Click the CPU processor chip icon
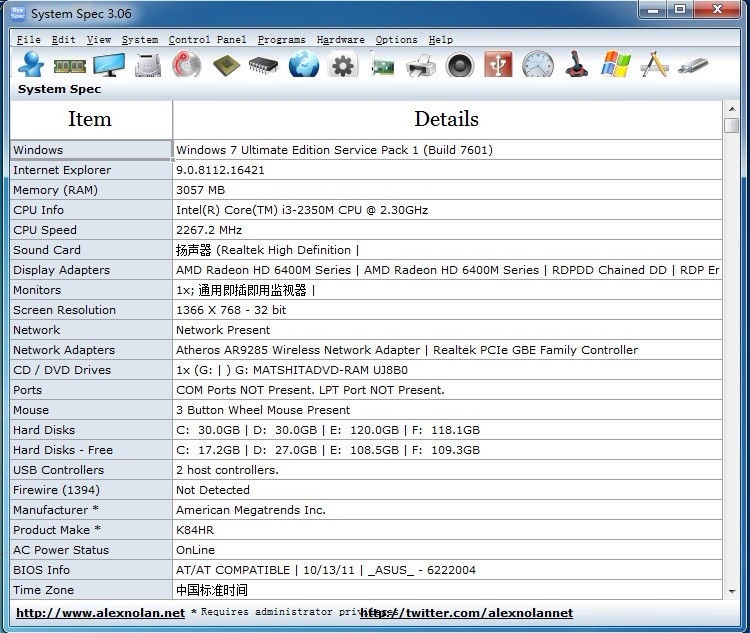 point(226,66)
